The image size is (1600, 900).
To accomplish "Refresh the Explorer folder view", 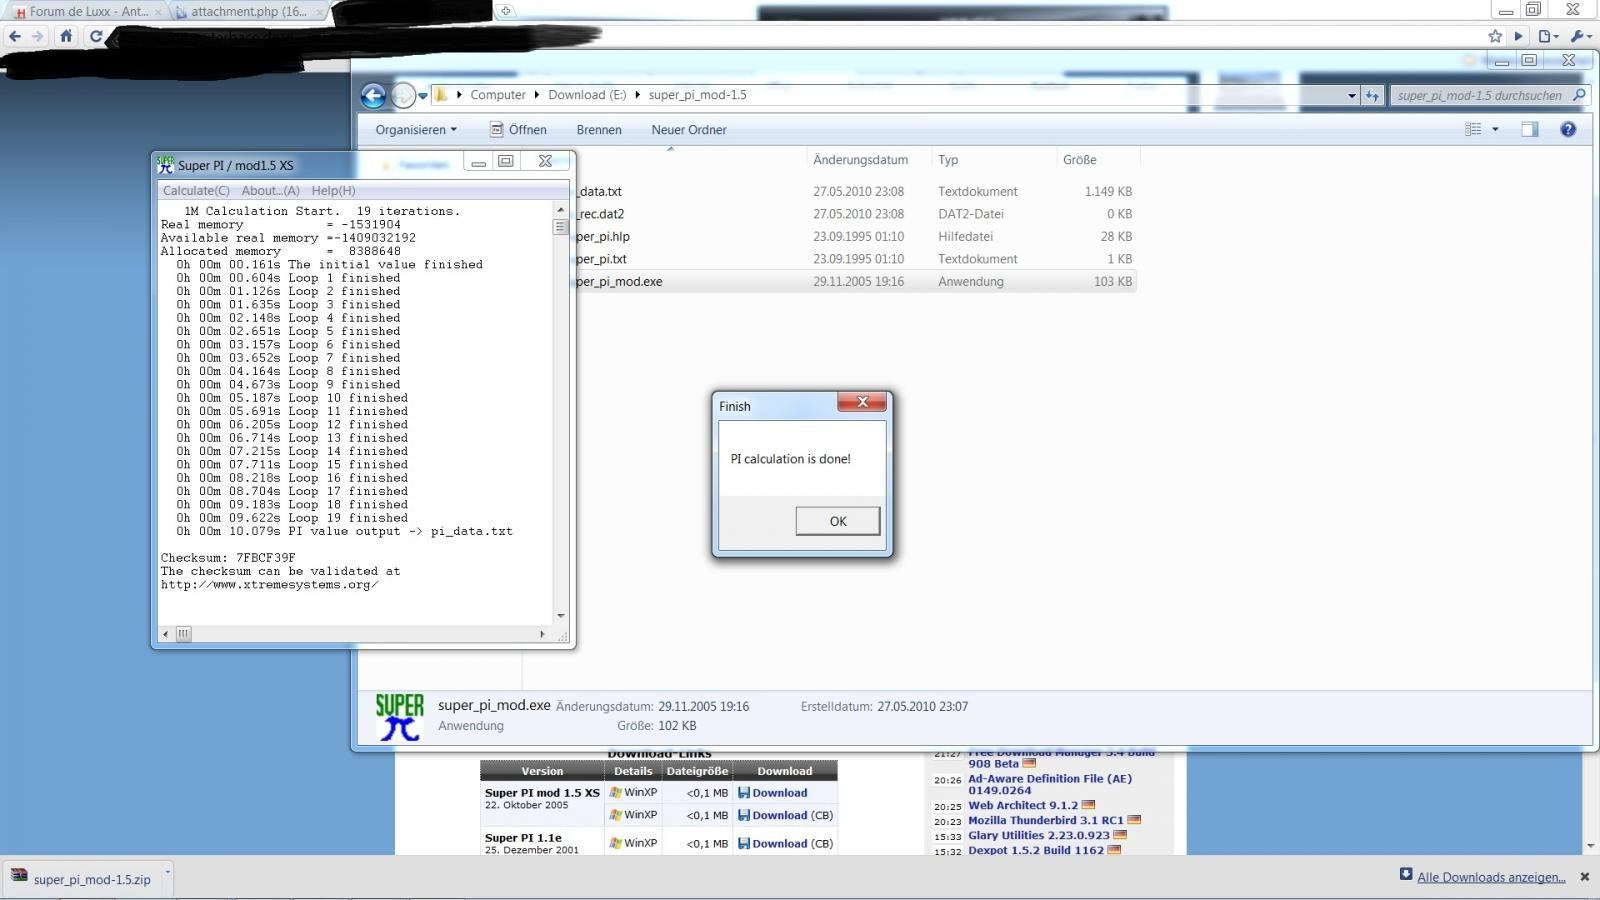I will [1372, 96].
